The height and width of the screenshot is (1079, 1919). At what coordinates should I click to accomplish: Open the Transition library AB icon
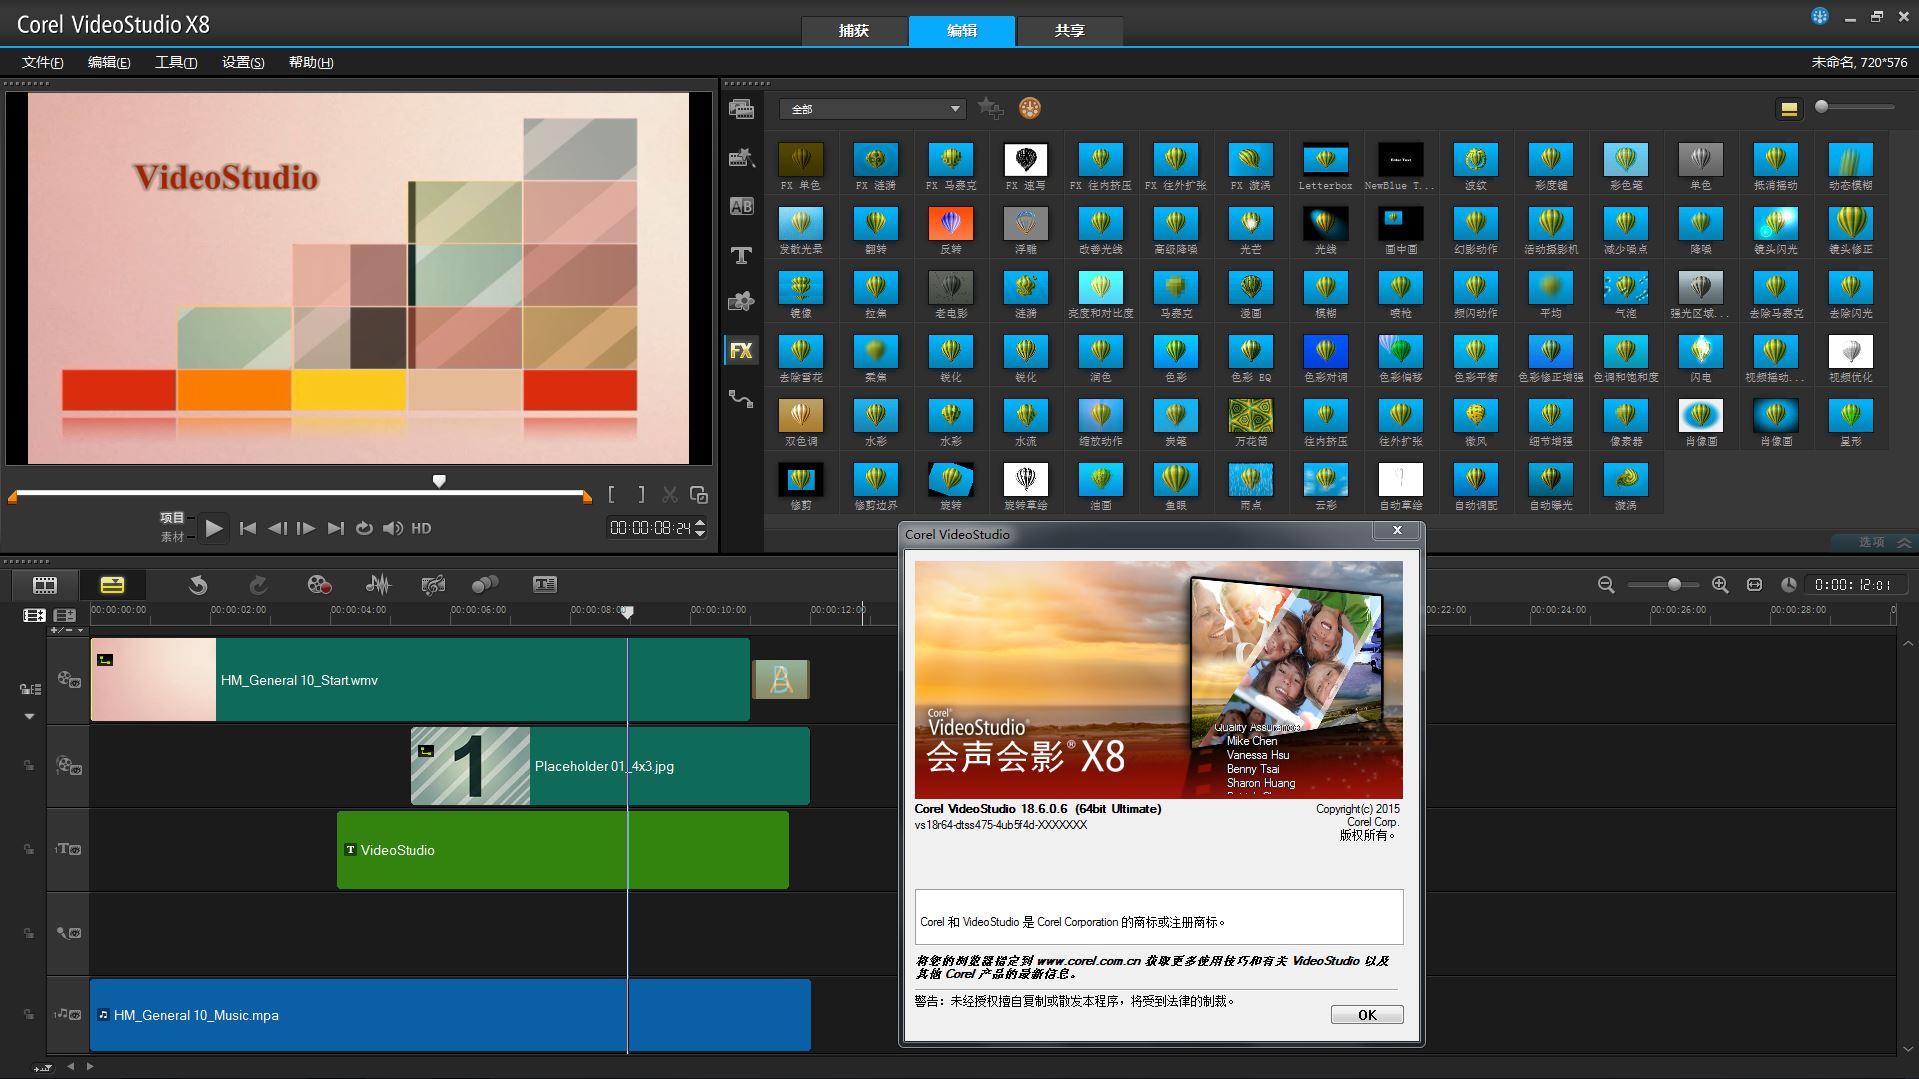click(x=741, y=206)
